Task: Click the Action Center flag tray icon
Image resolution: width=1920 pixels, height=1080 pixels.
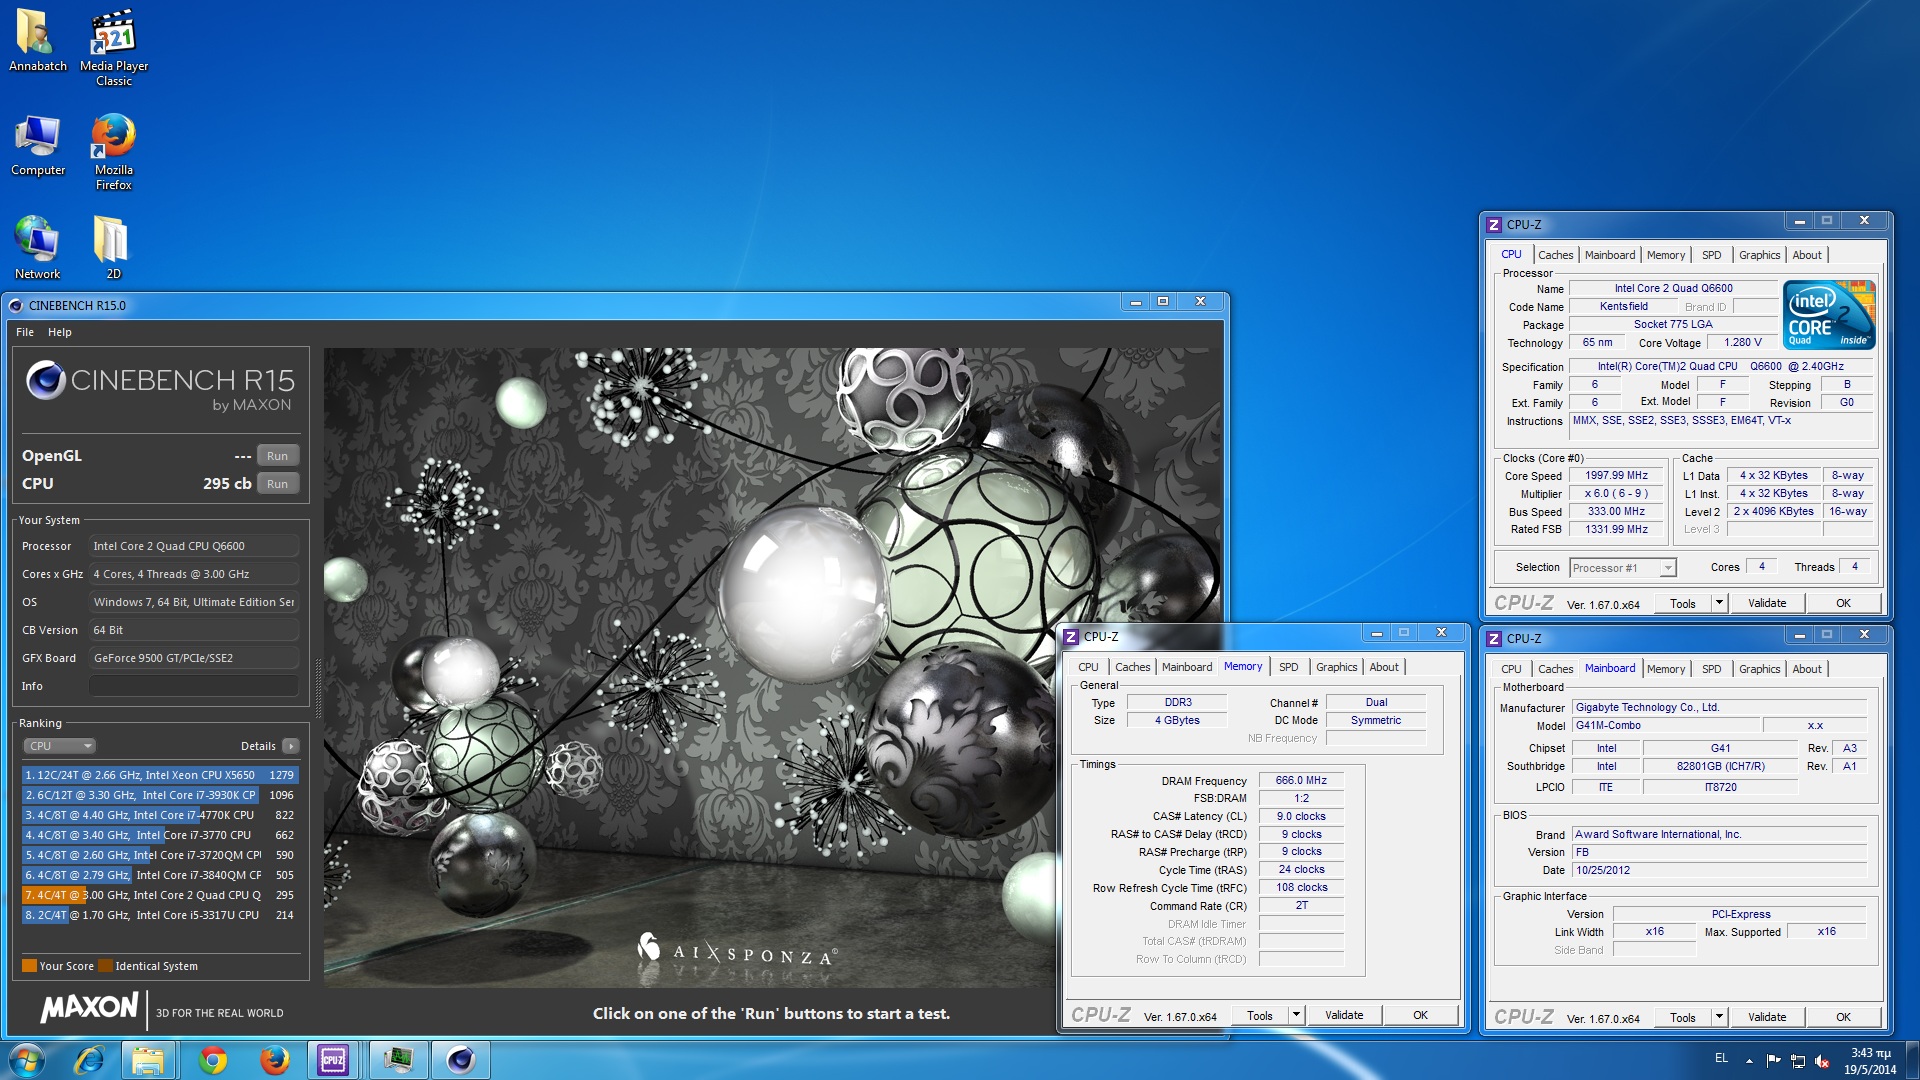Action: tap(1773, 1060)
